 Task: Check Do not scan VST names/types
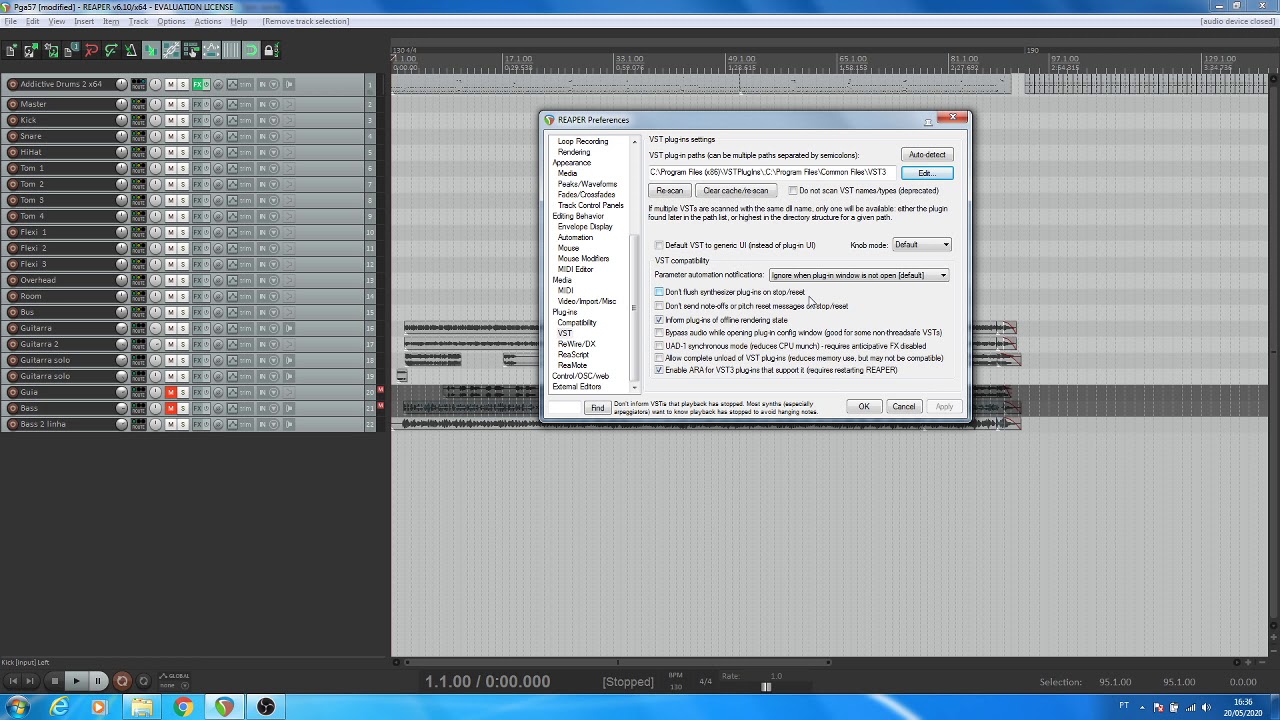[x=793, y=191]
